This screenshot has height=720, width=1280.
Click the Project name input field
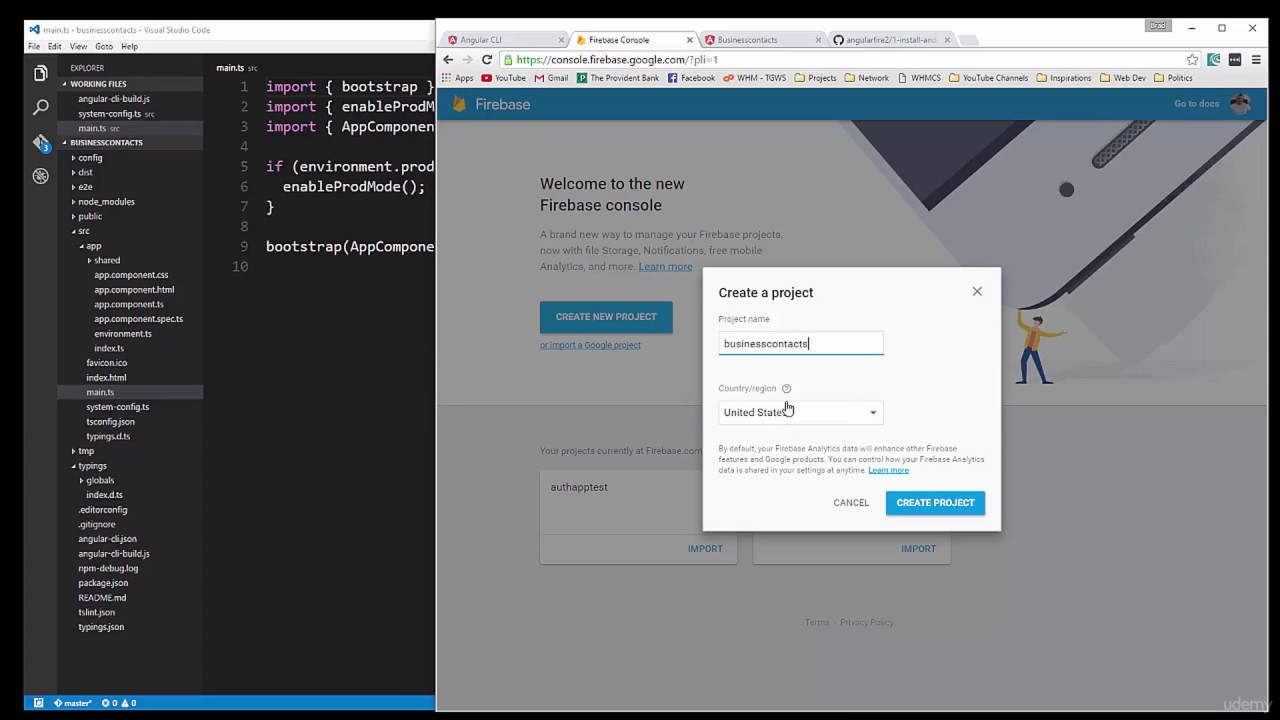click(800, 343)
